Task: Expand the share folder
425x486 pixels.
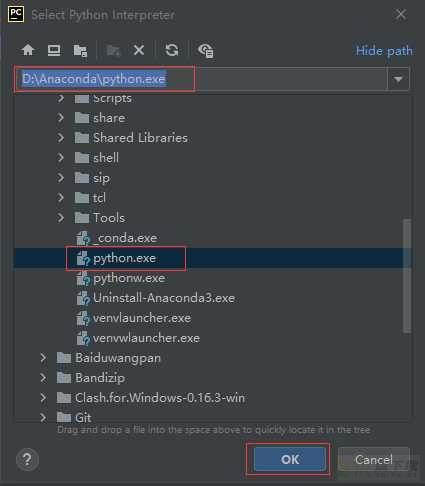Action: point(61,118)
